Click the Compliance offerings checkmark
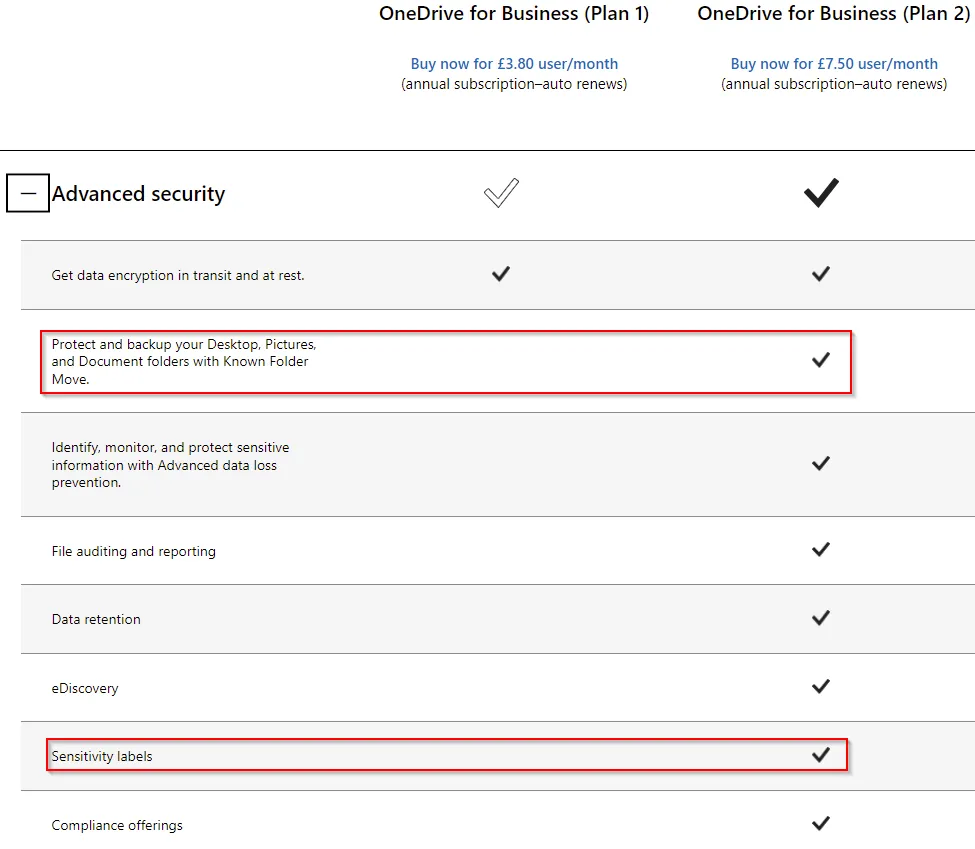The image size is (975, 849). [821, 823]
